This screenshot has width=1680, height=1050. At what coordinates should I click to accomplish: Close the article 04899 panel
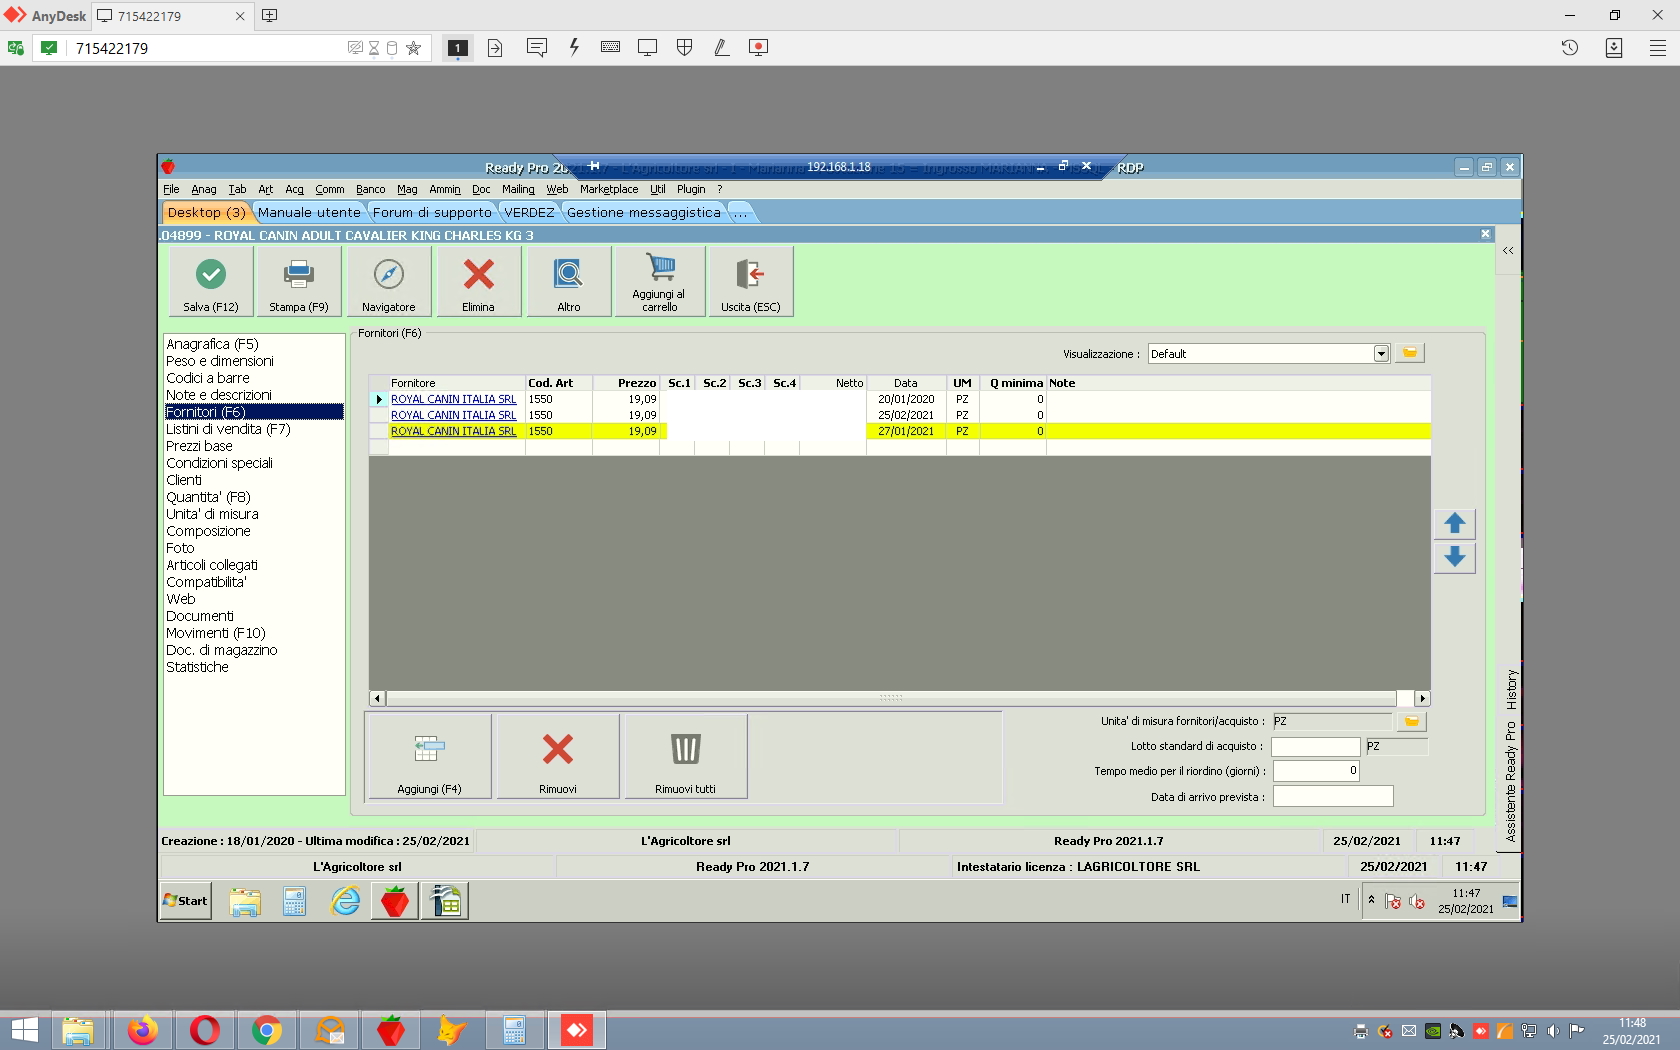(x=1485, y=234)
